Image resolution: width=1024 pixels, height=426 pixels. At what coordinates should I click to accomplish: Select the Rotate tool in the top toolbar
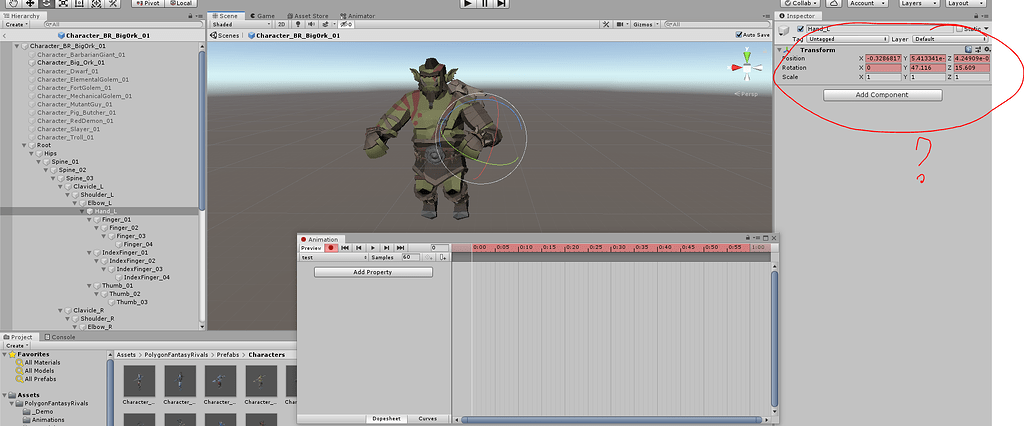tap(47, 3)
